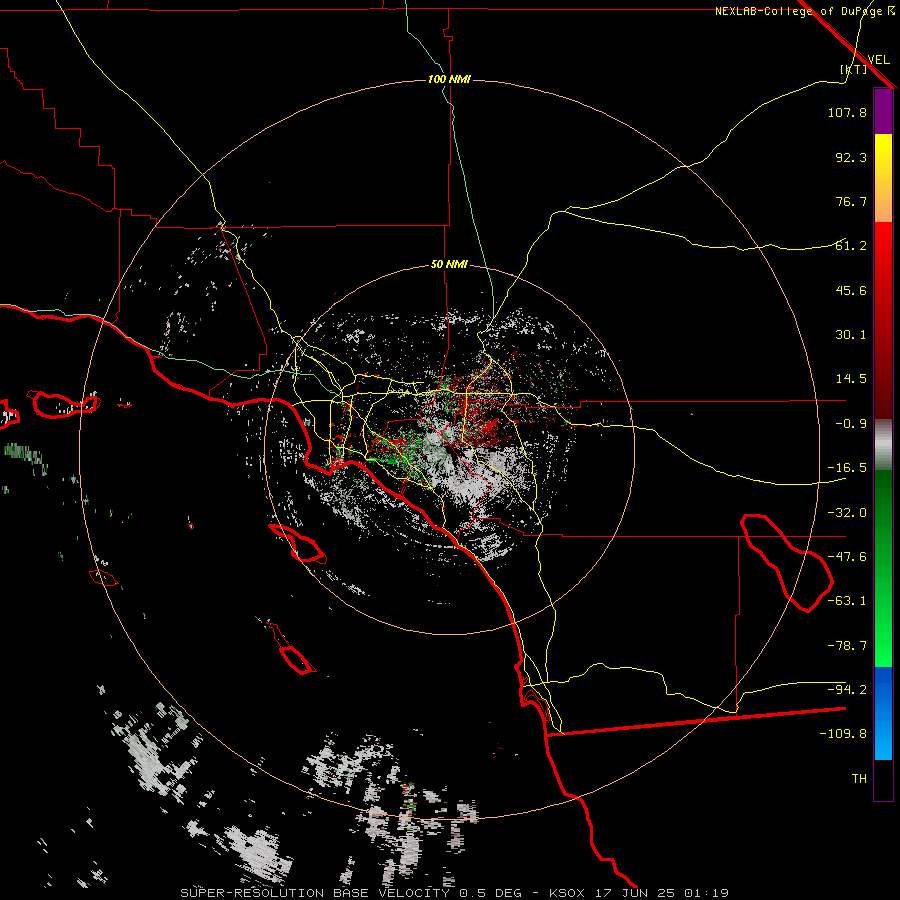
Task: Select the purple segment of the velocity color bar
Action: click(883, 111)
